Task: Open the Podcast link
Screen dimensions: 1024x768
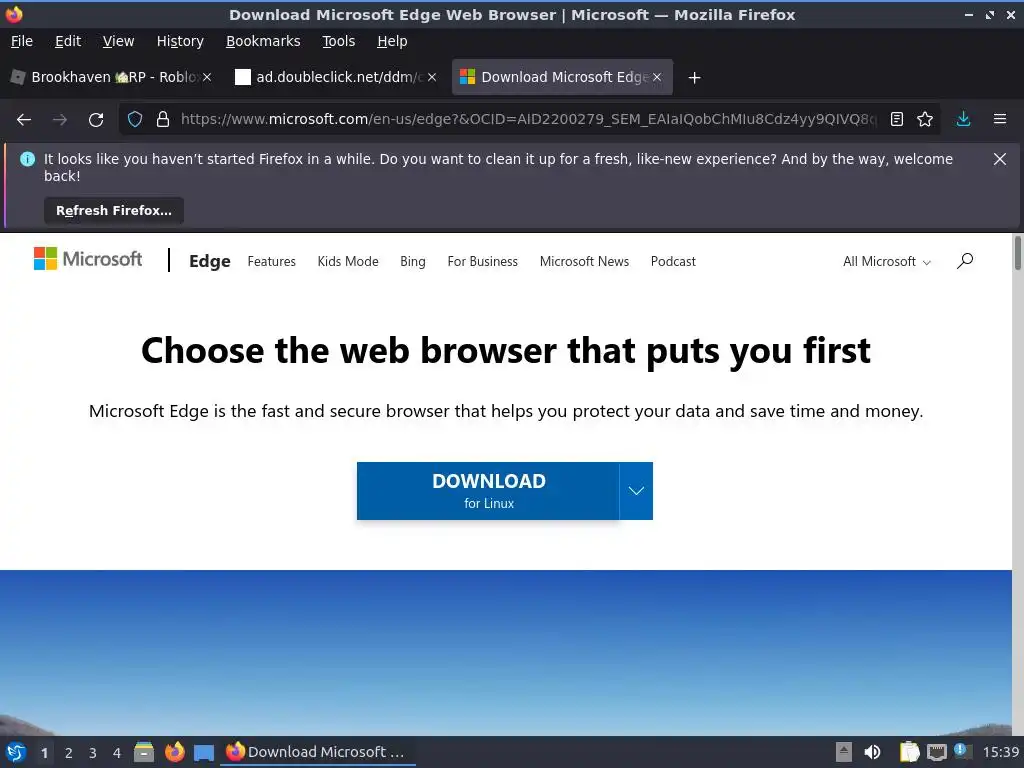Action: point(673,261)
